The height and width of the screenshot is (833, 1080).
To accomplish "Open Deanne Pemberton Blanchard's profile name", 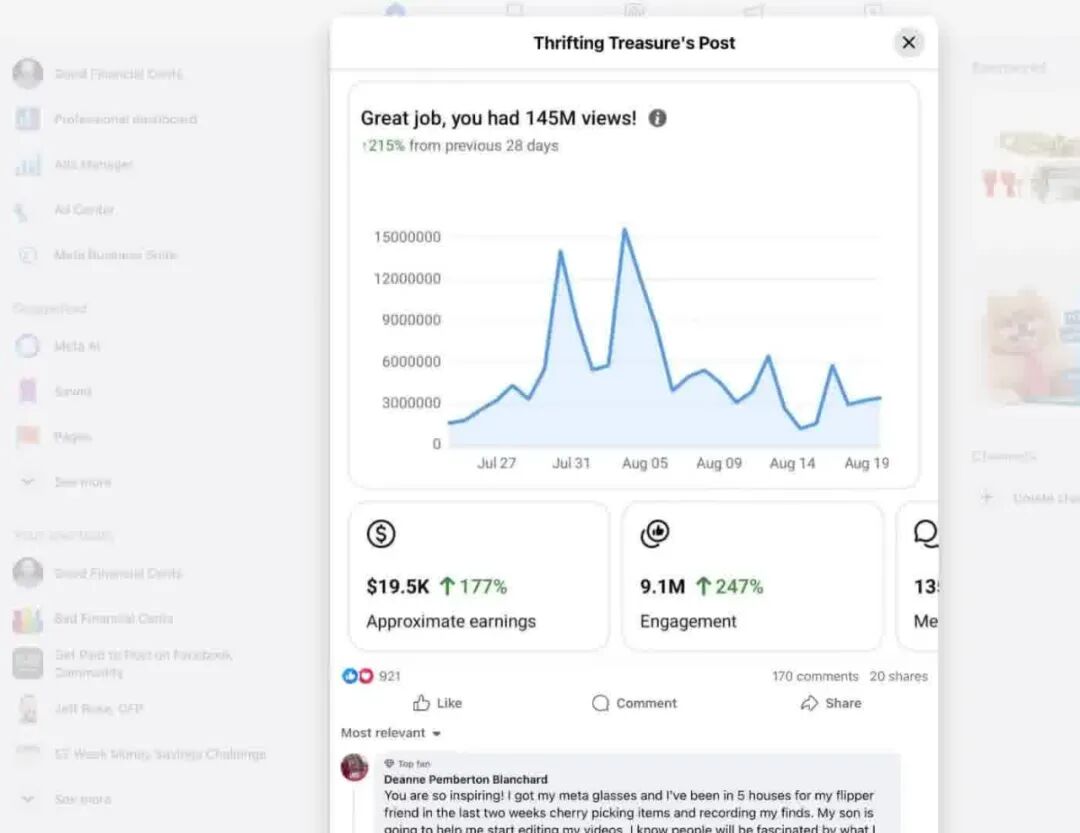I will point(466,779).
